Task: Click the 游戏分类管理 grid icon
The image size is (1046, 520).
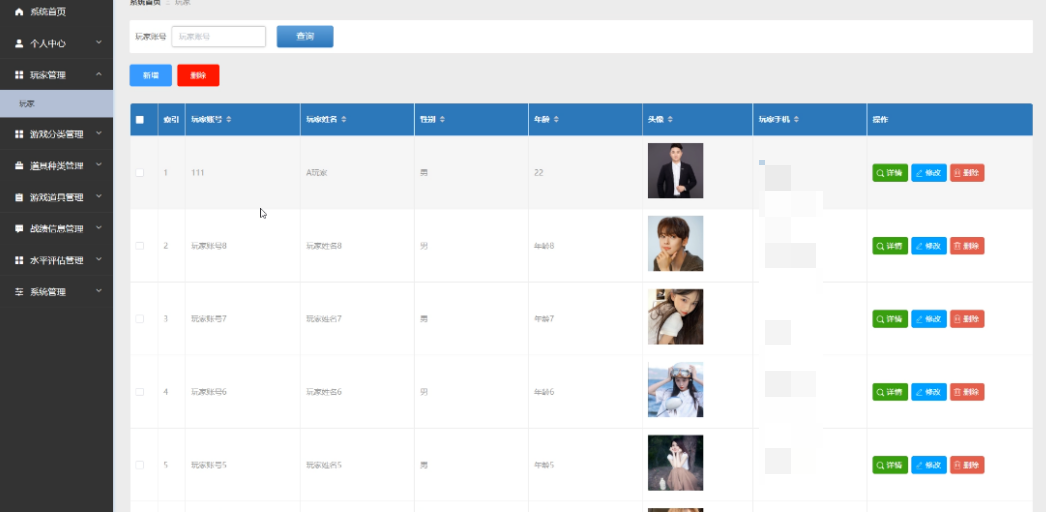Action: [x=19, y=134]
